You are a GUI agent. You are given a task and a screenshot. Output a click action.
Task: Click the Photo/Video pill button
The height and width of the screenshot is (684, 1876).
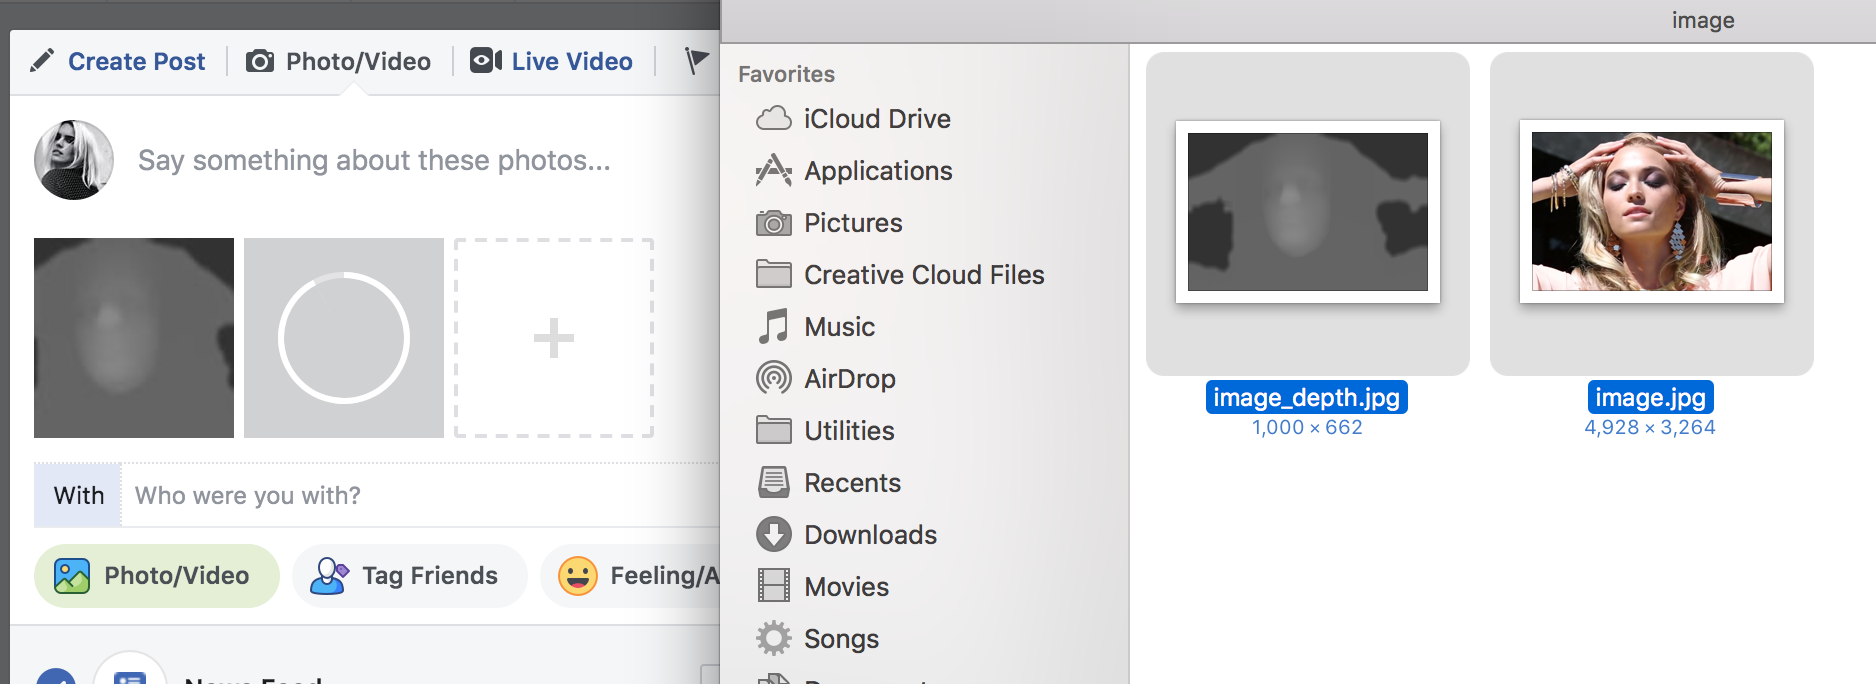click(x=157, y=576)
